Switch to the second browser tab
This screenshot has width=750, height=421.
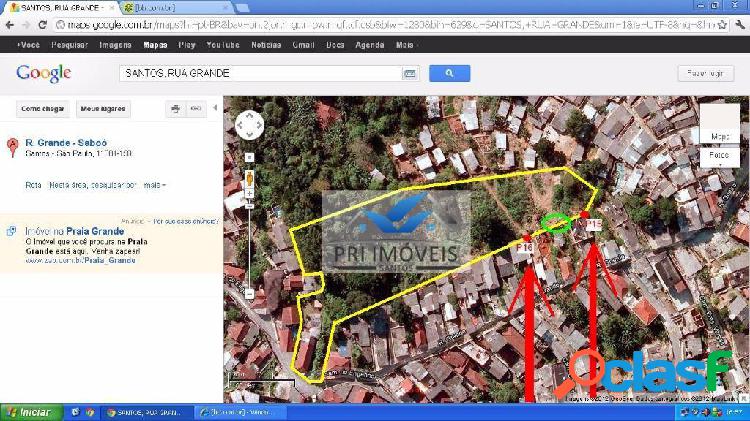click(x=176, y=8)
